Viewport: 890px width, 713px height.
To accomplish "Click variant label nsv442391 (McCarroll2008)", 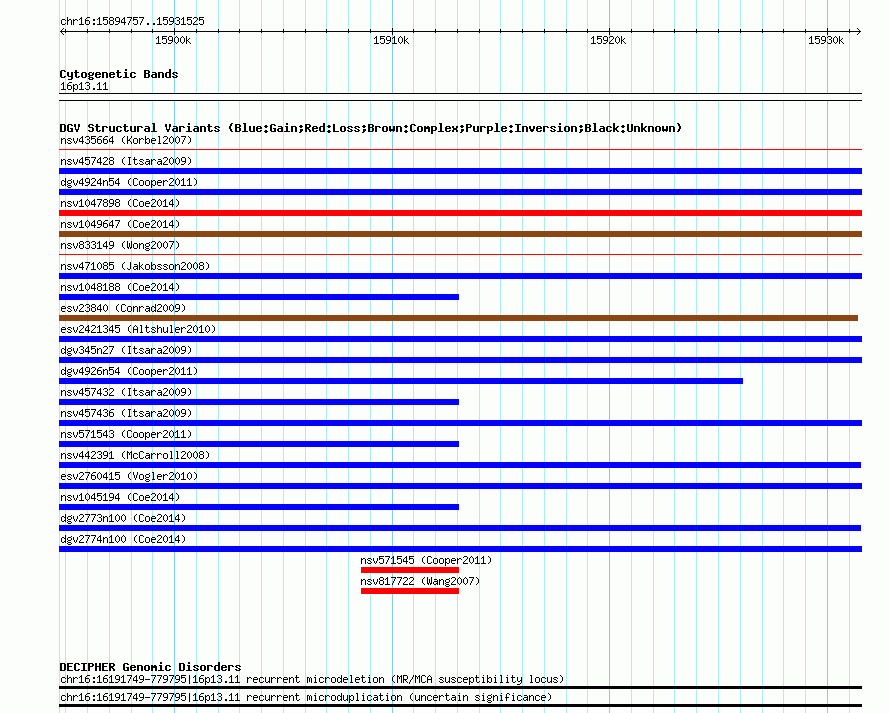I will [x=135, y=455].
